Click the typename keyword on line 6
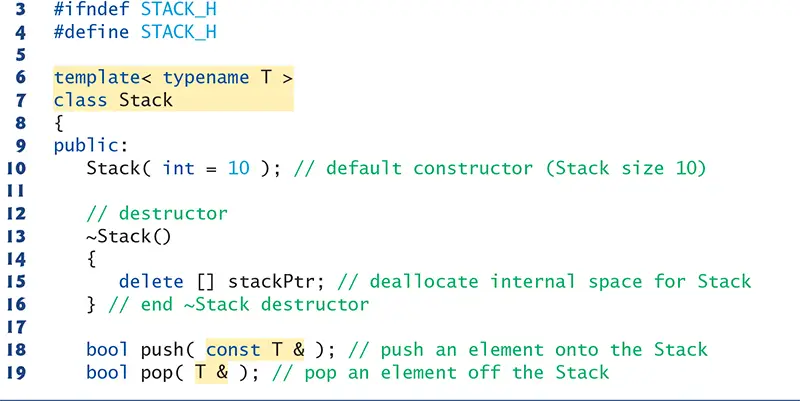 point(206,78)
